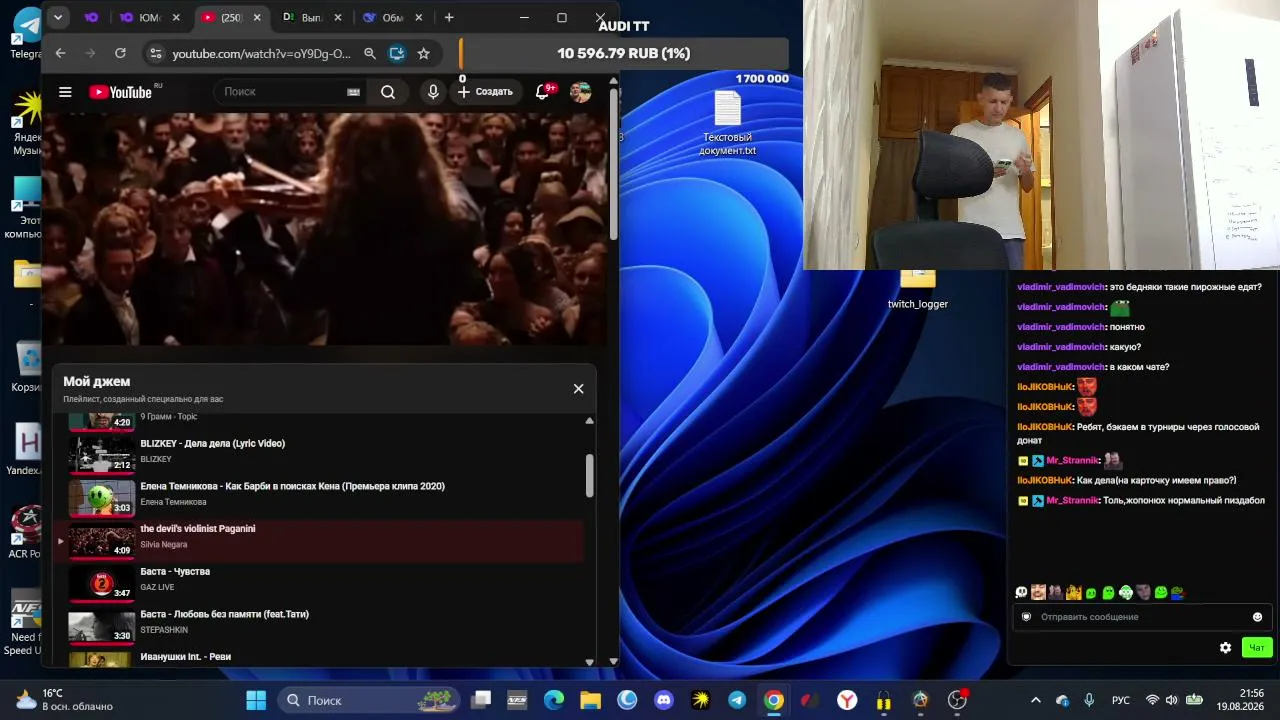Viewport: 1280px width, 720px height.
Task: Reload the current Chrome page
Action: point(120,53)
